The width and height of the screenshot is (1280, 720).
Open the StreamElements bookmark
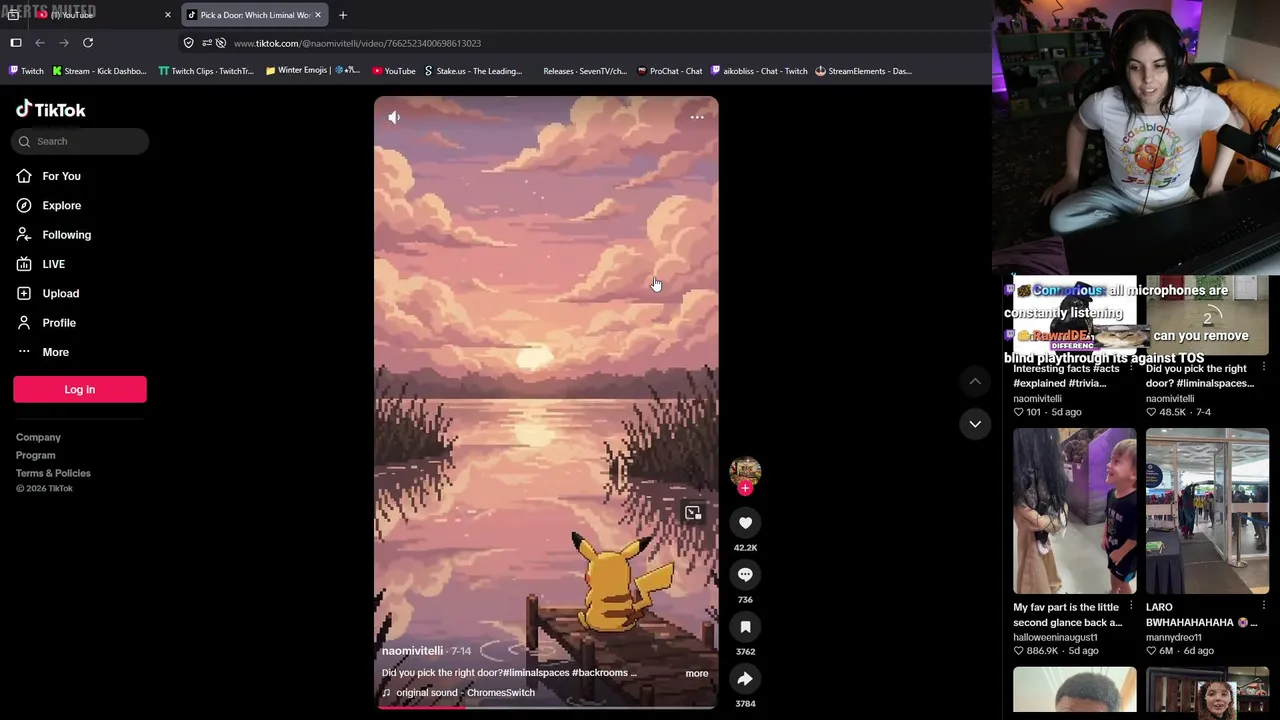863,71
